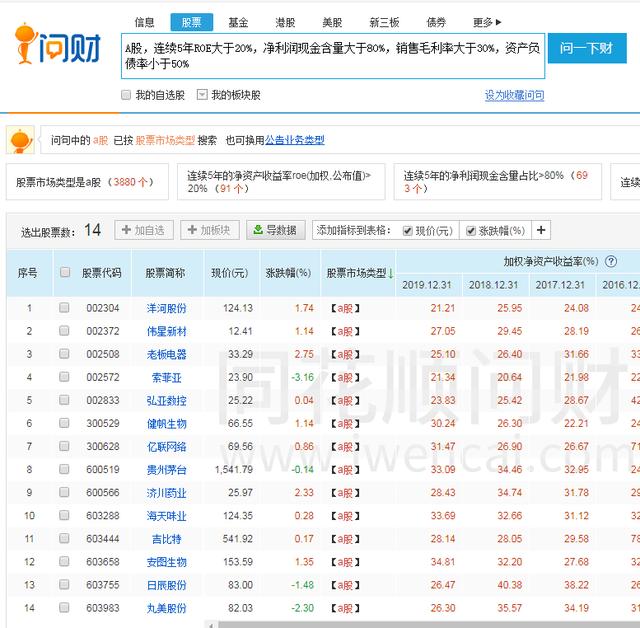Click the 2017.12.31 column header

(560, 285)
